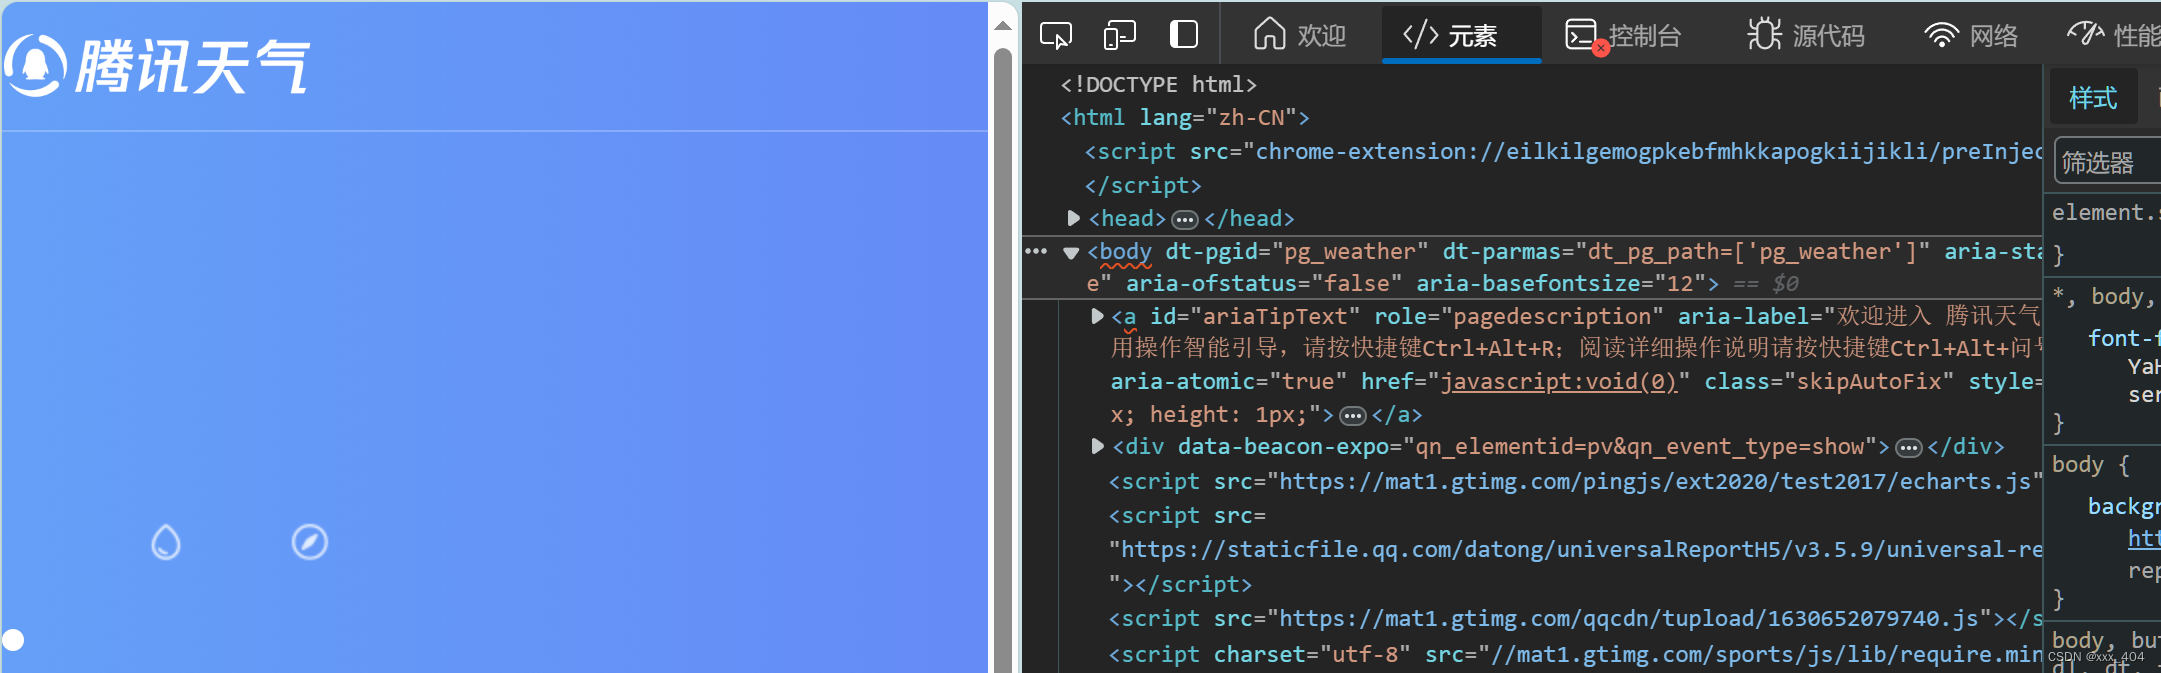The image size is (2161, 673).
Task: Expand the ariaTipText anchor node
Action: click(x=1097, y=316)
